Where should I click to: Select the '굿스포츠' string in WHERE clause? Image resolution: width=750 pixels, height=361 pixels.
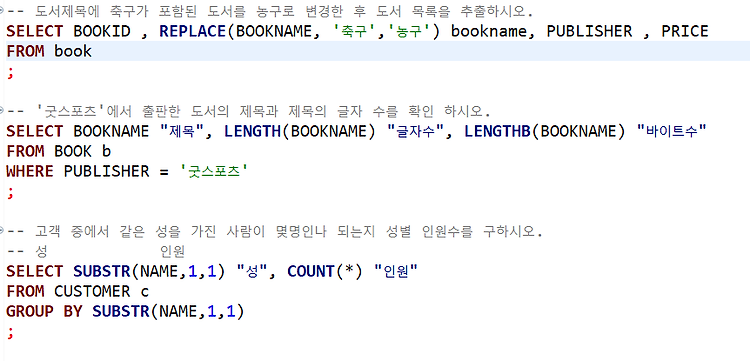[214, 171]
